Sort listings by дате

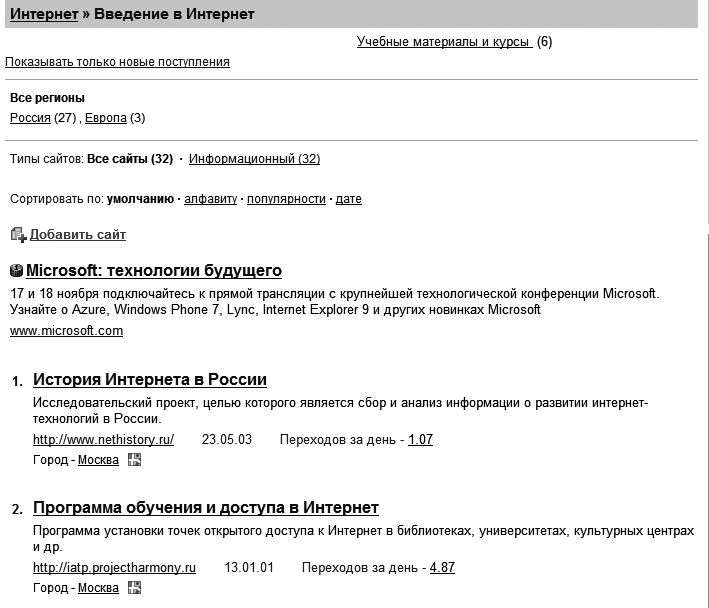[349, 199]
